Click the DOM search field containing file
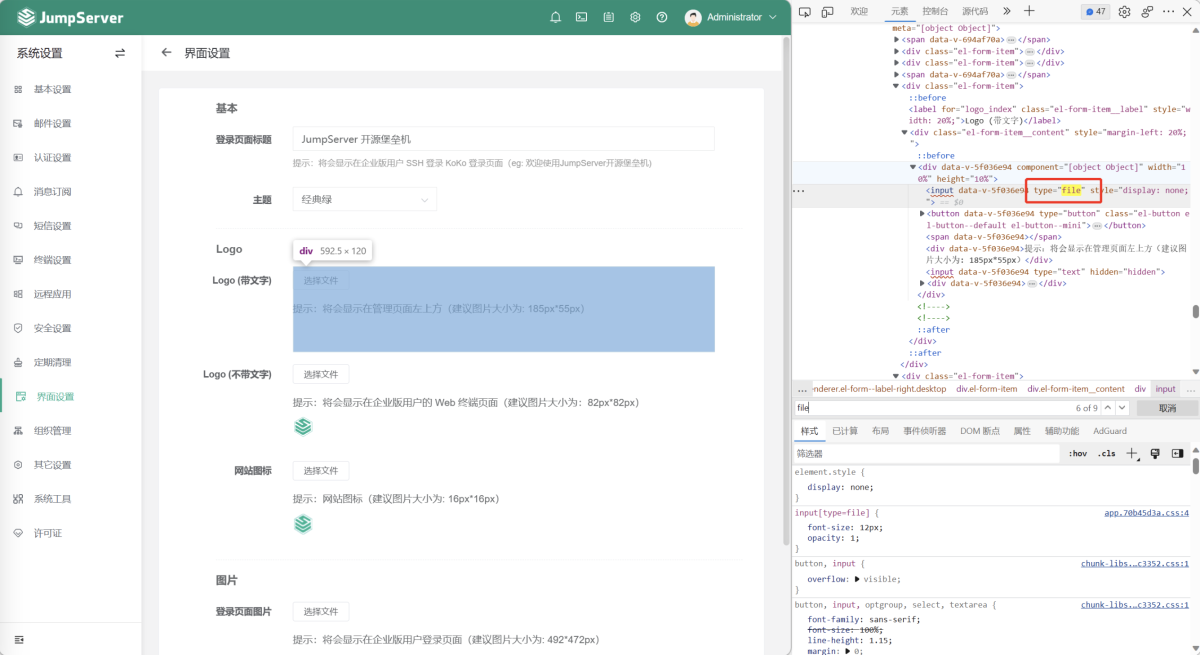This screenshot has width=1200, height=655. pos(930,408)
